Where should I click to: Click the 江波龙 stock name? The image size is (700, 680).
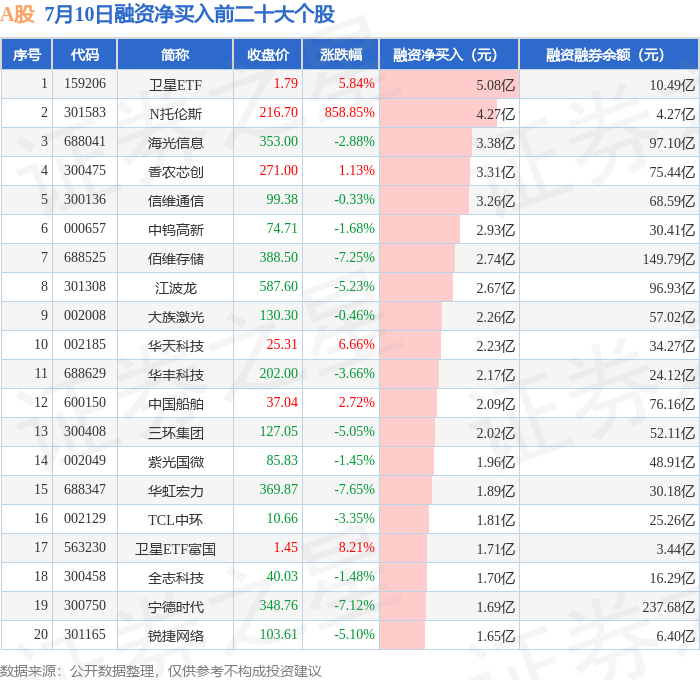click(175, 288)
